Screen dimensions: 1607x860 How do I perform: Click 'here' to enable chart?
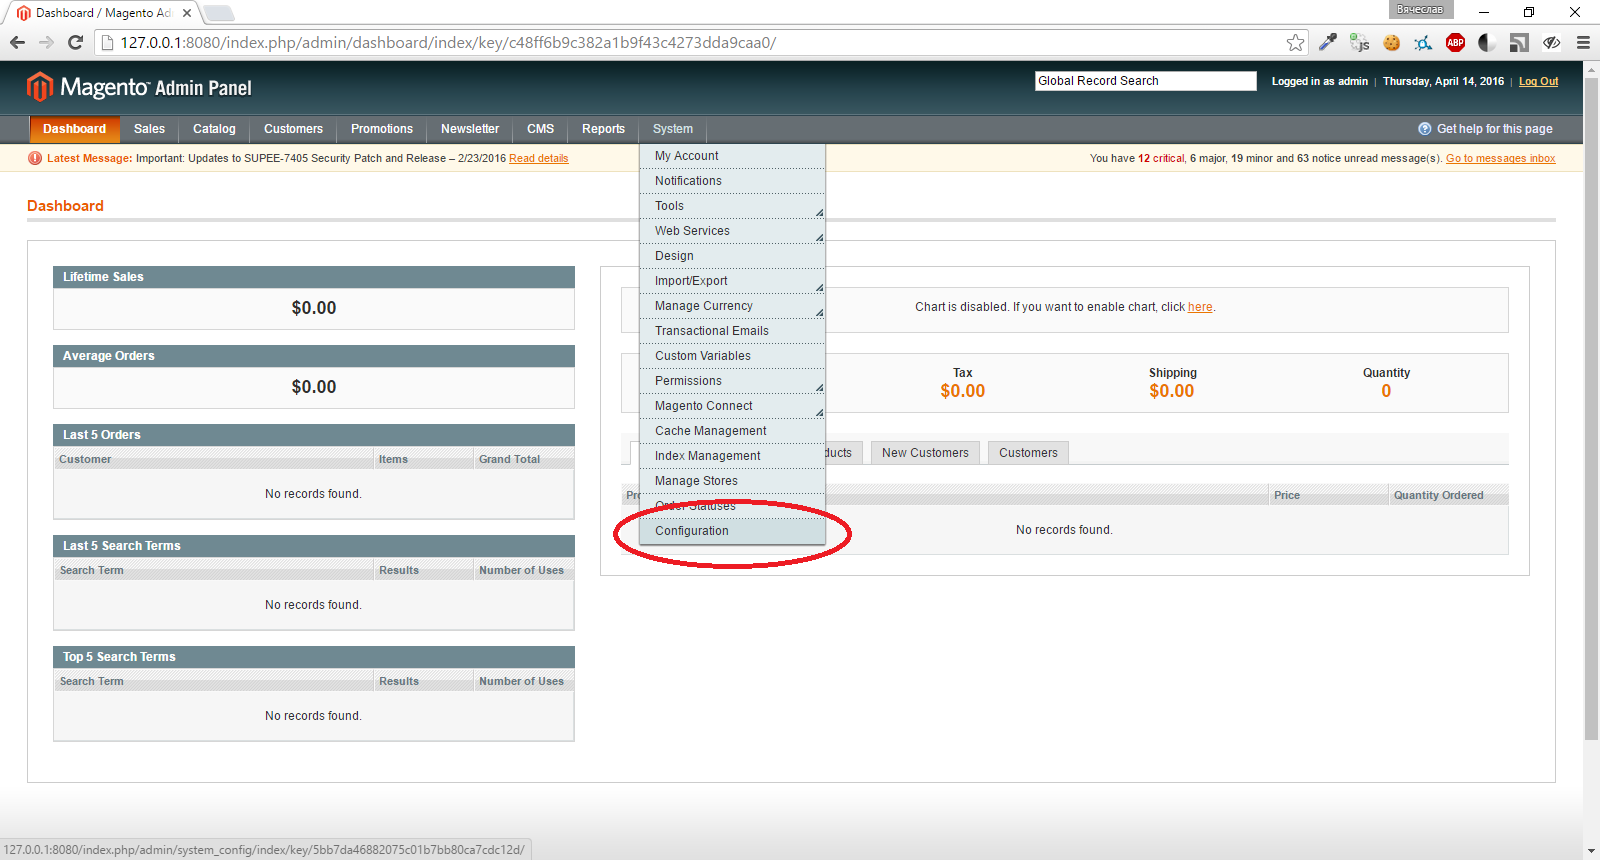pyautogui.click(x=1200, y=307)
